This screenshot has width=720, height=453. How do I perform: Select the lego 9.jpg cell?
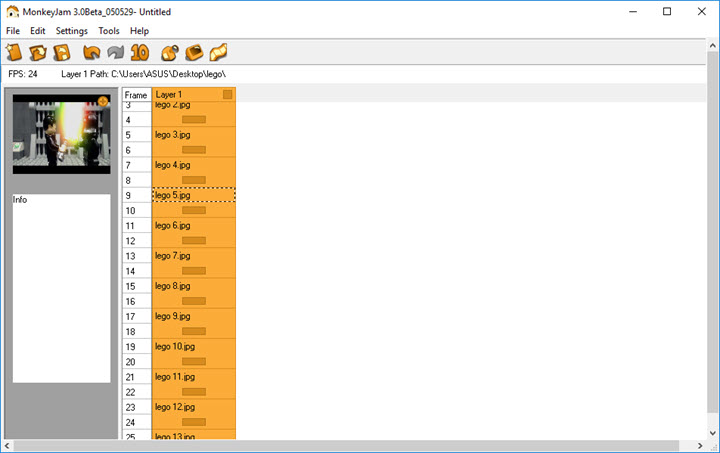(194, 316)
